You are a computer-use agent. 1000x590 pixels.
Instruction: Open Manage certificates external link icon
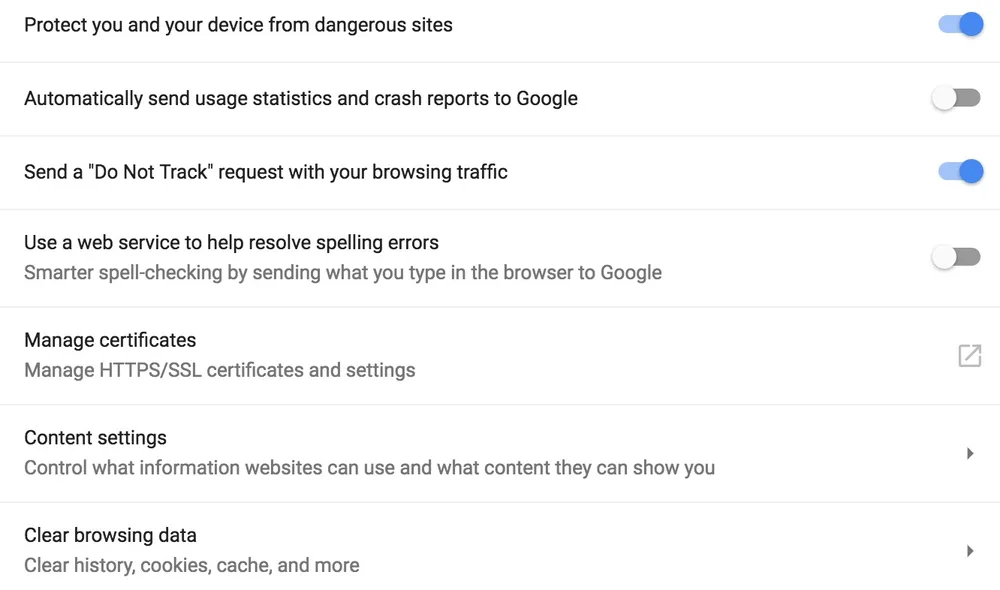[969, 355]
